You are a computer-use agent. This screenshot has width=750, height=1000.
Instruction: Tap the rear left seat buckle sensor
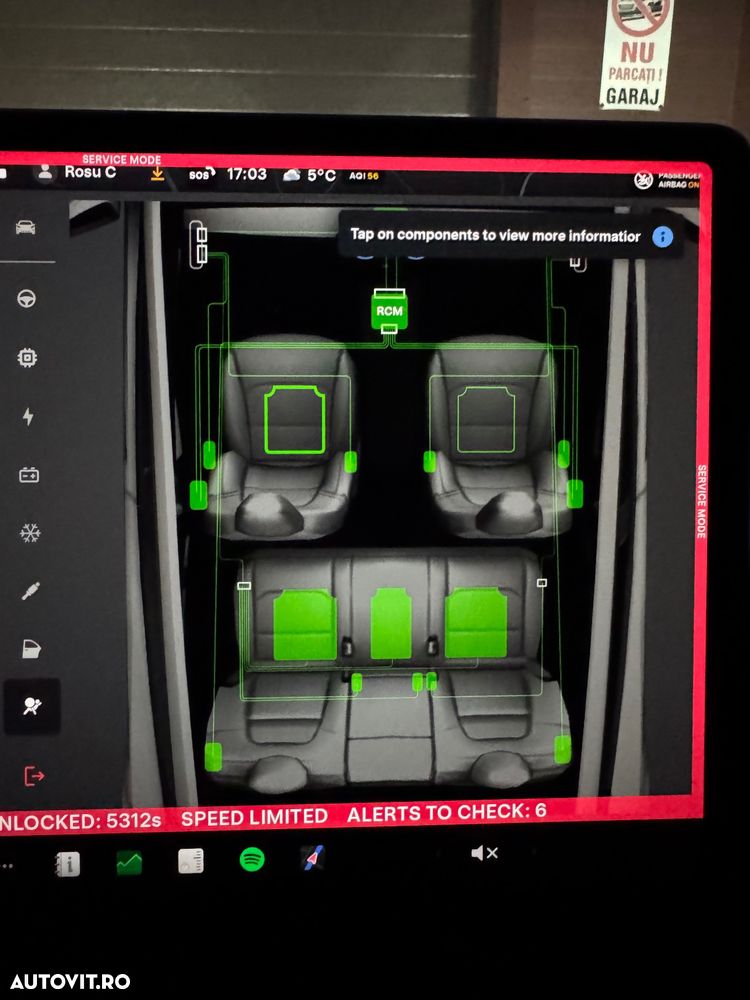click(x=357, y=683)
